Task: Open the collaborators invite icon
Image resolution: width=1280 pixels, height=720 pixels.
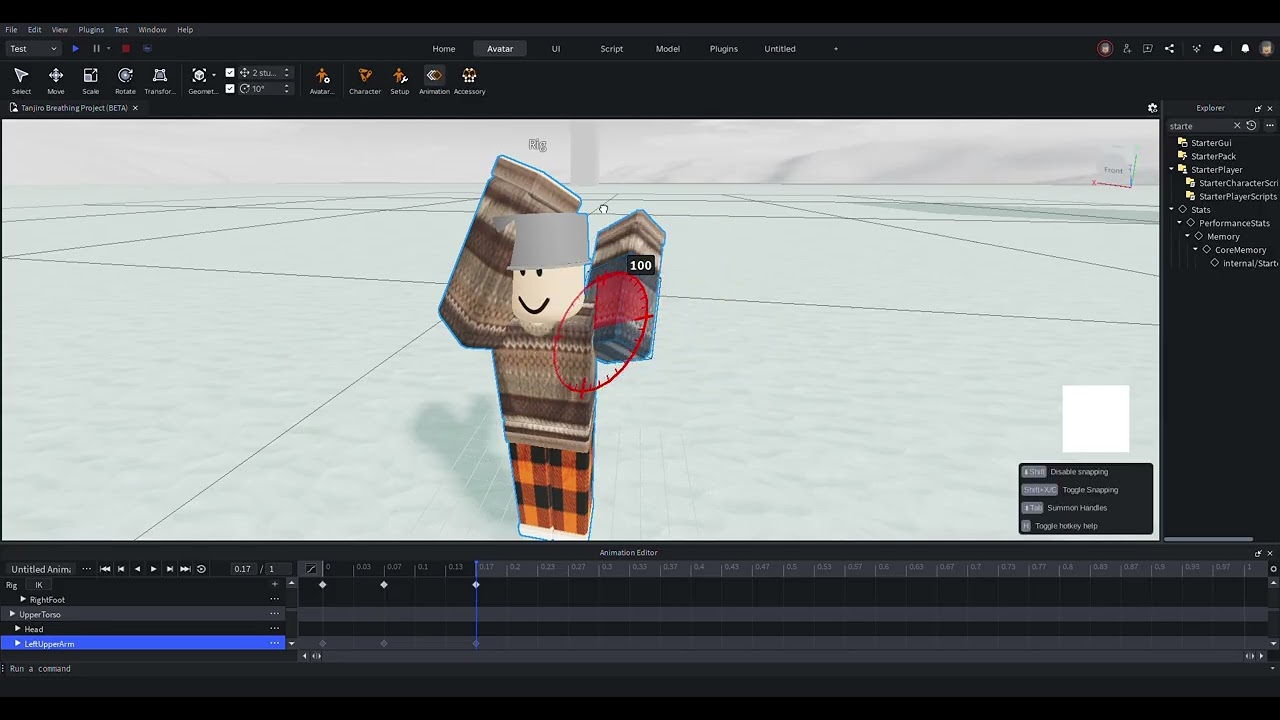Action: [x=1127, y=48]
